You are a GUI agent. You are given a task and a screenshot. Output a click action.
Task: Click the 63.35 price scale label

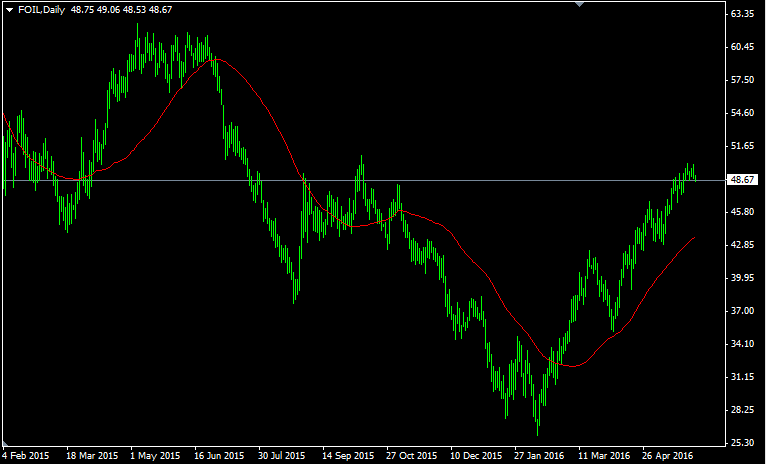coord(743,14)
